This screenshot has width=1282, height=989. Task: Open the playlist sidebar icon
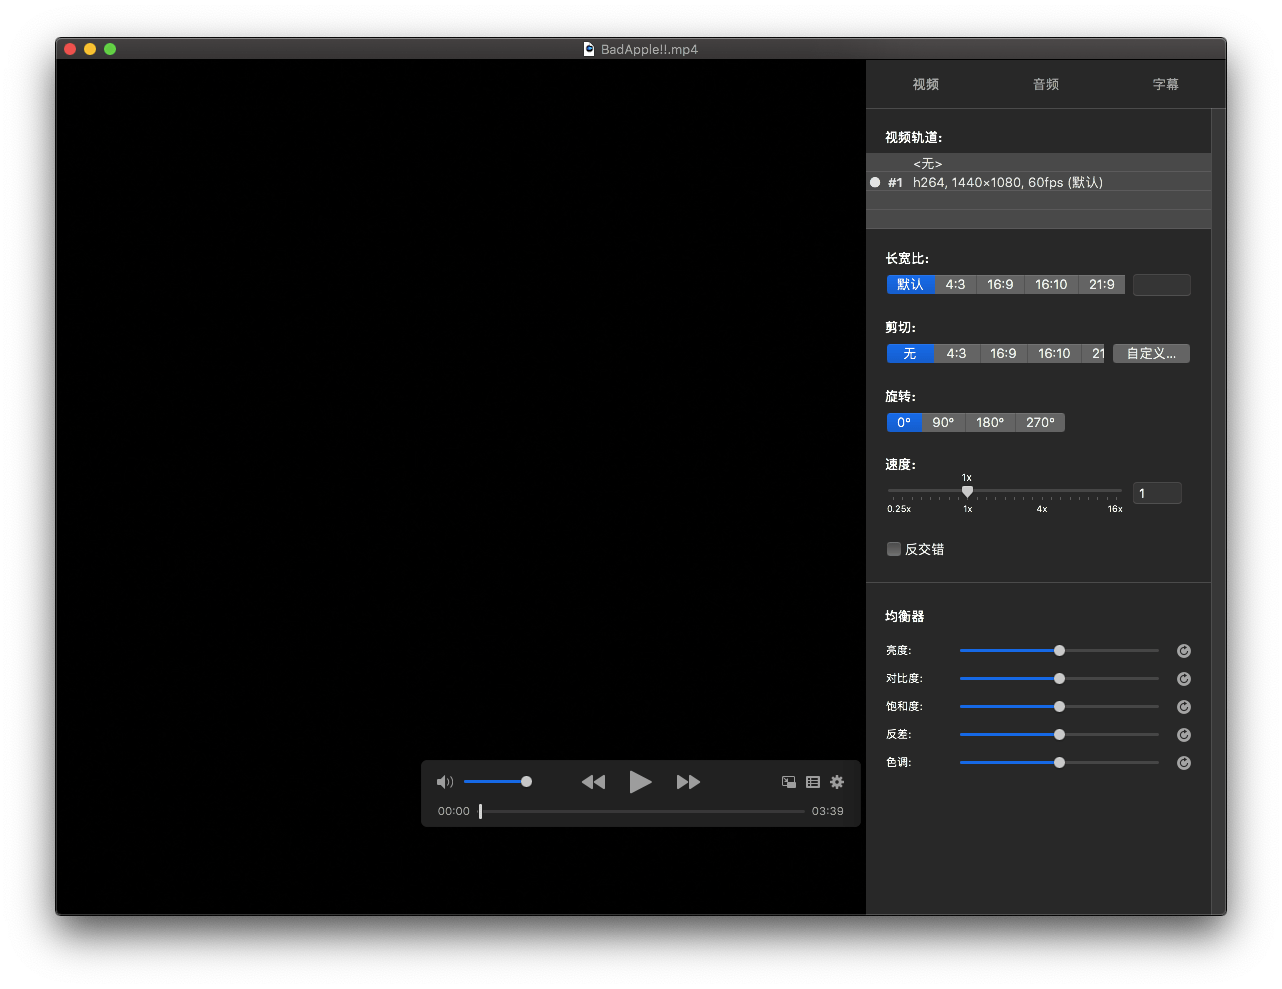click(813, 782)
